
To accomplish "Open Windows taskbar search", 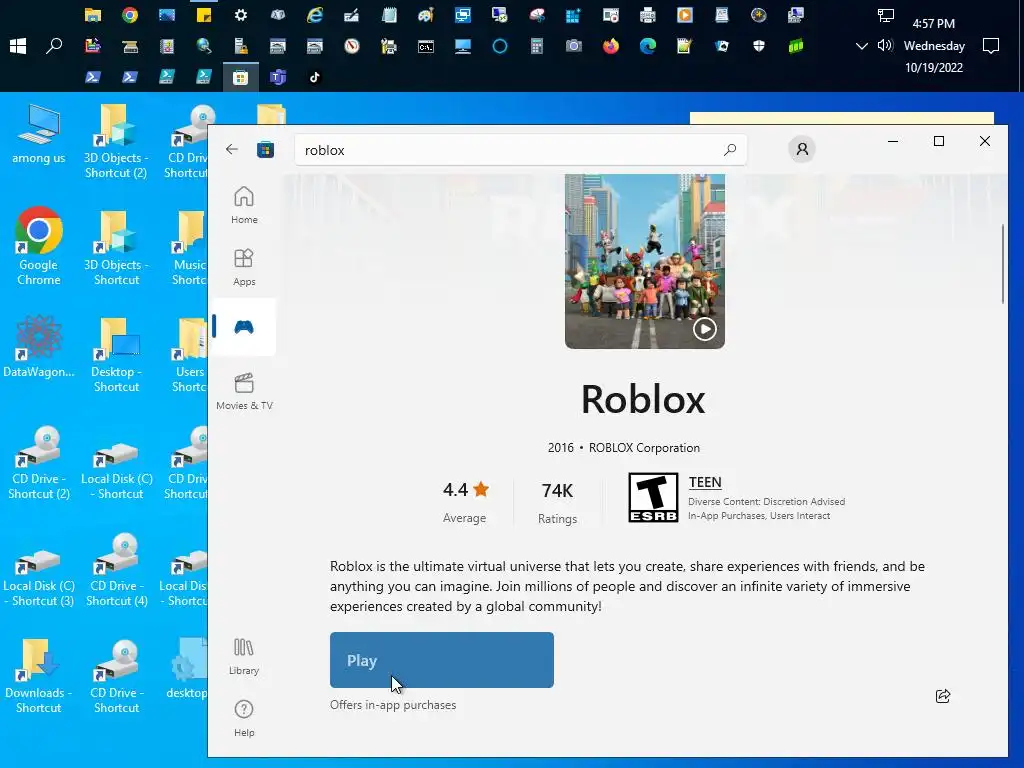I will tap(54, 46).
